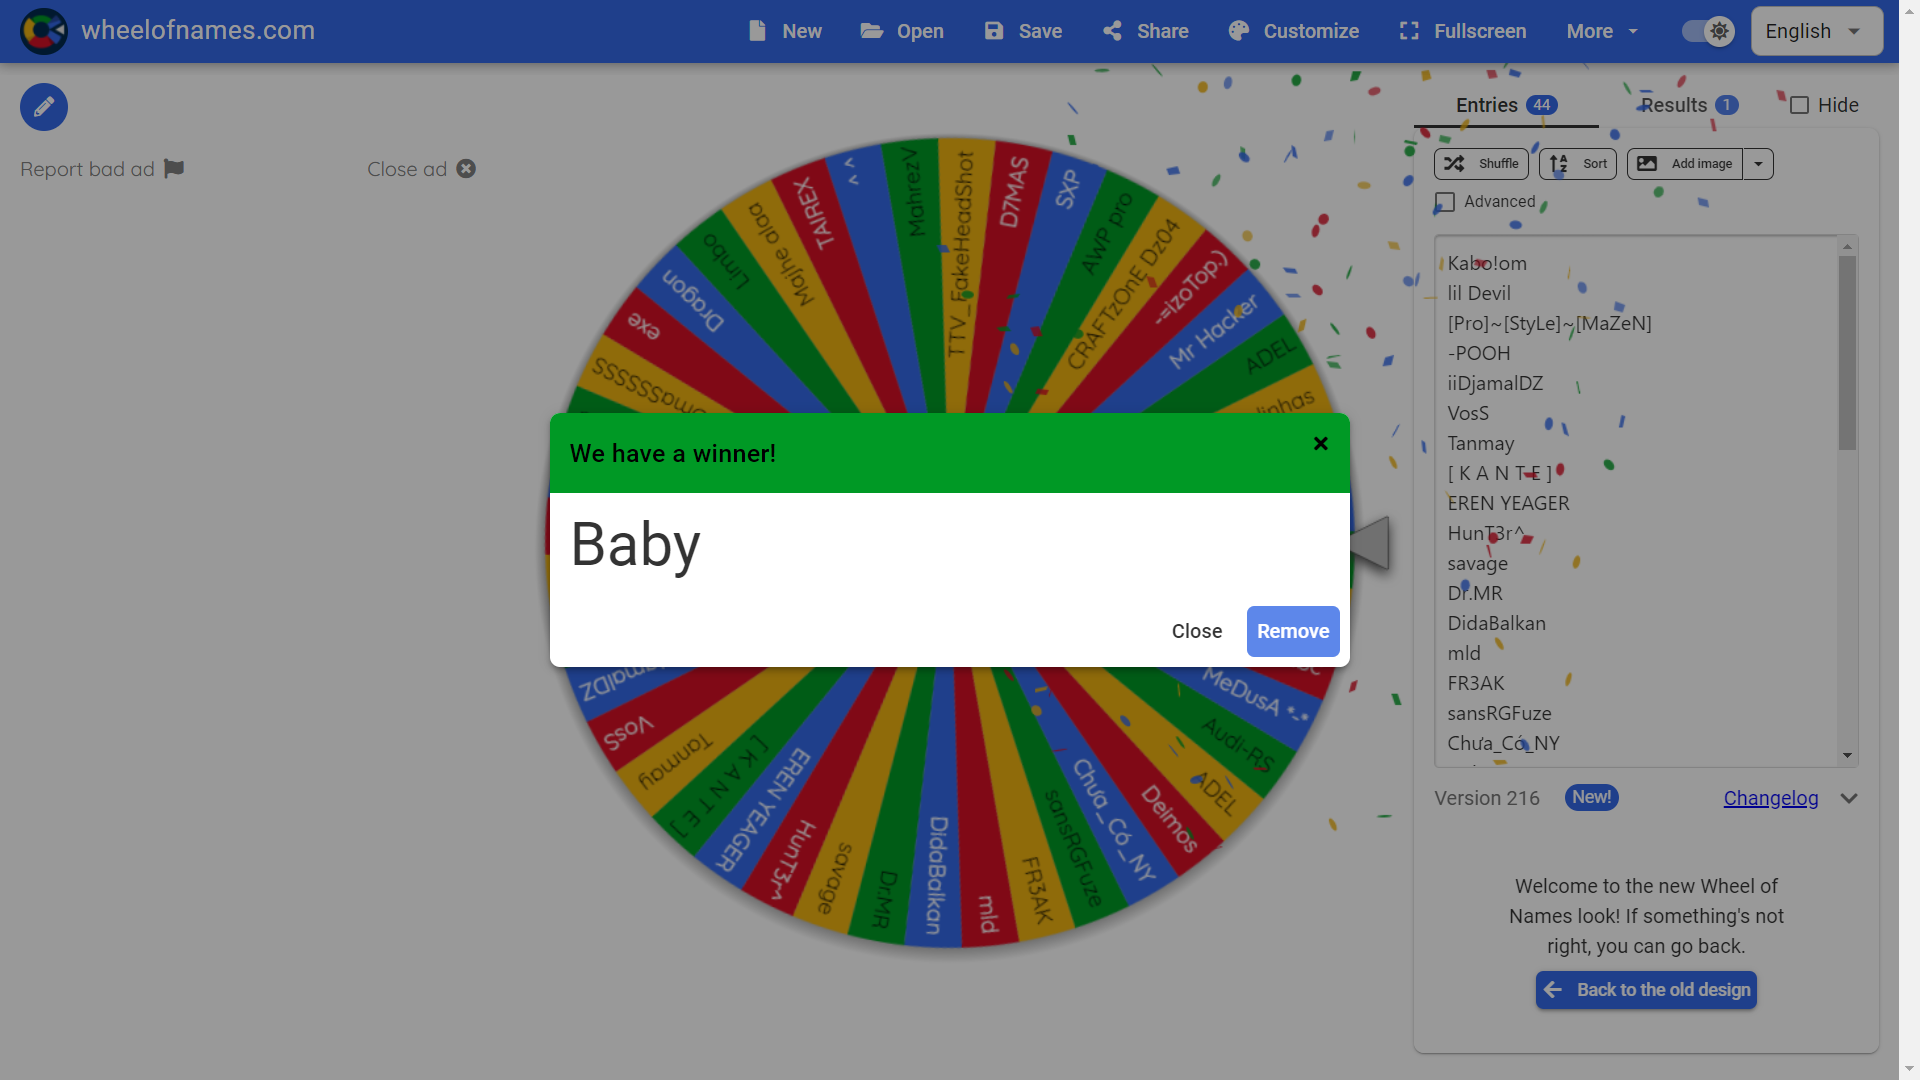Check the Hide checkbox
The height and width of the screenshot is (1080, 1920).
tap(1799, 105)
